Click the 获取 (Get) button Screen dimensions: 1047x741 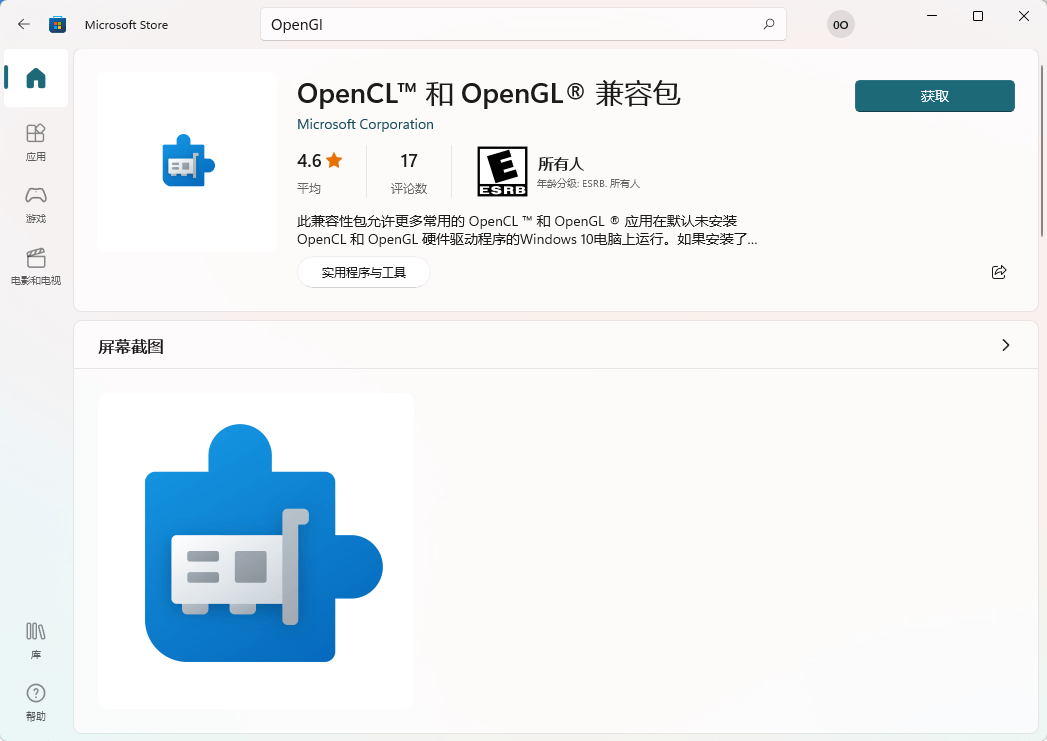(933, 96)
